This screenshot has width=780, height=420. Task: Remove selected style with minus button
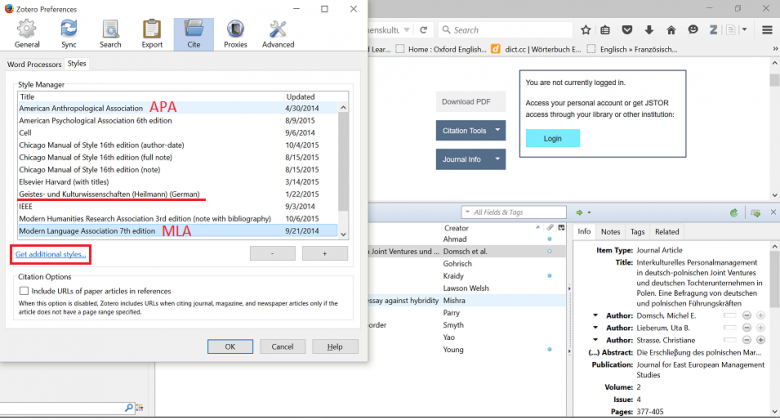273,253
